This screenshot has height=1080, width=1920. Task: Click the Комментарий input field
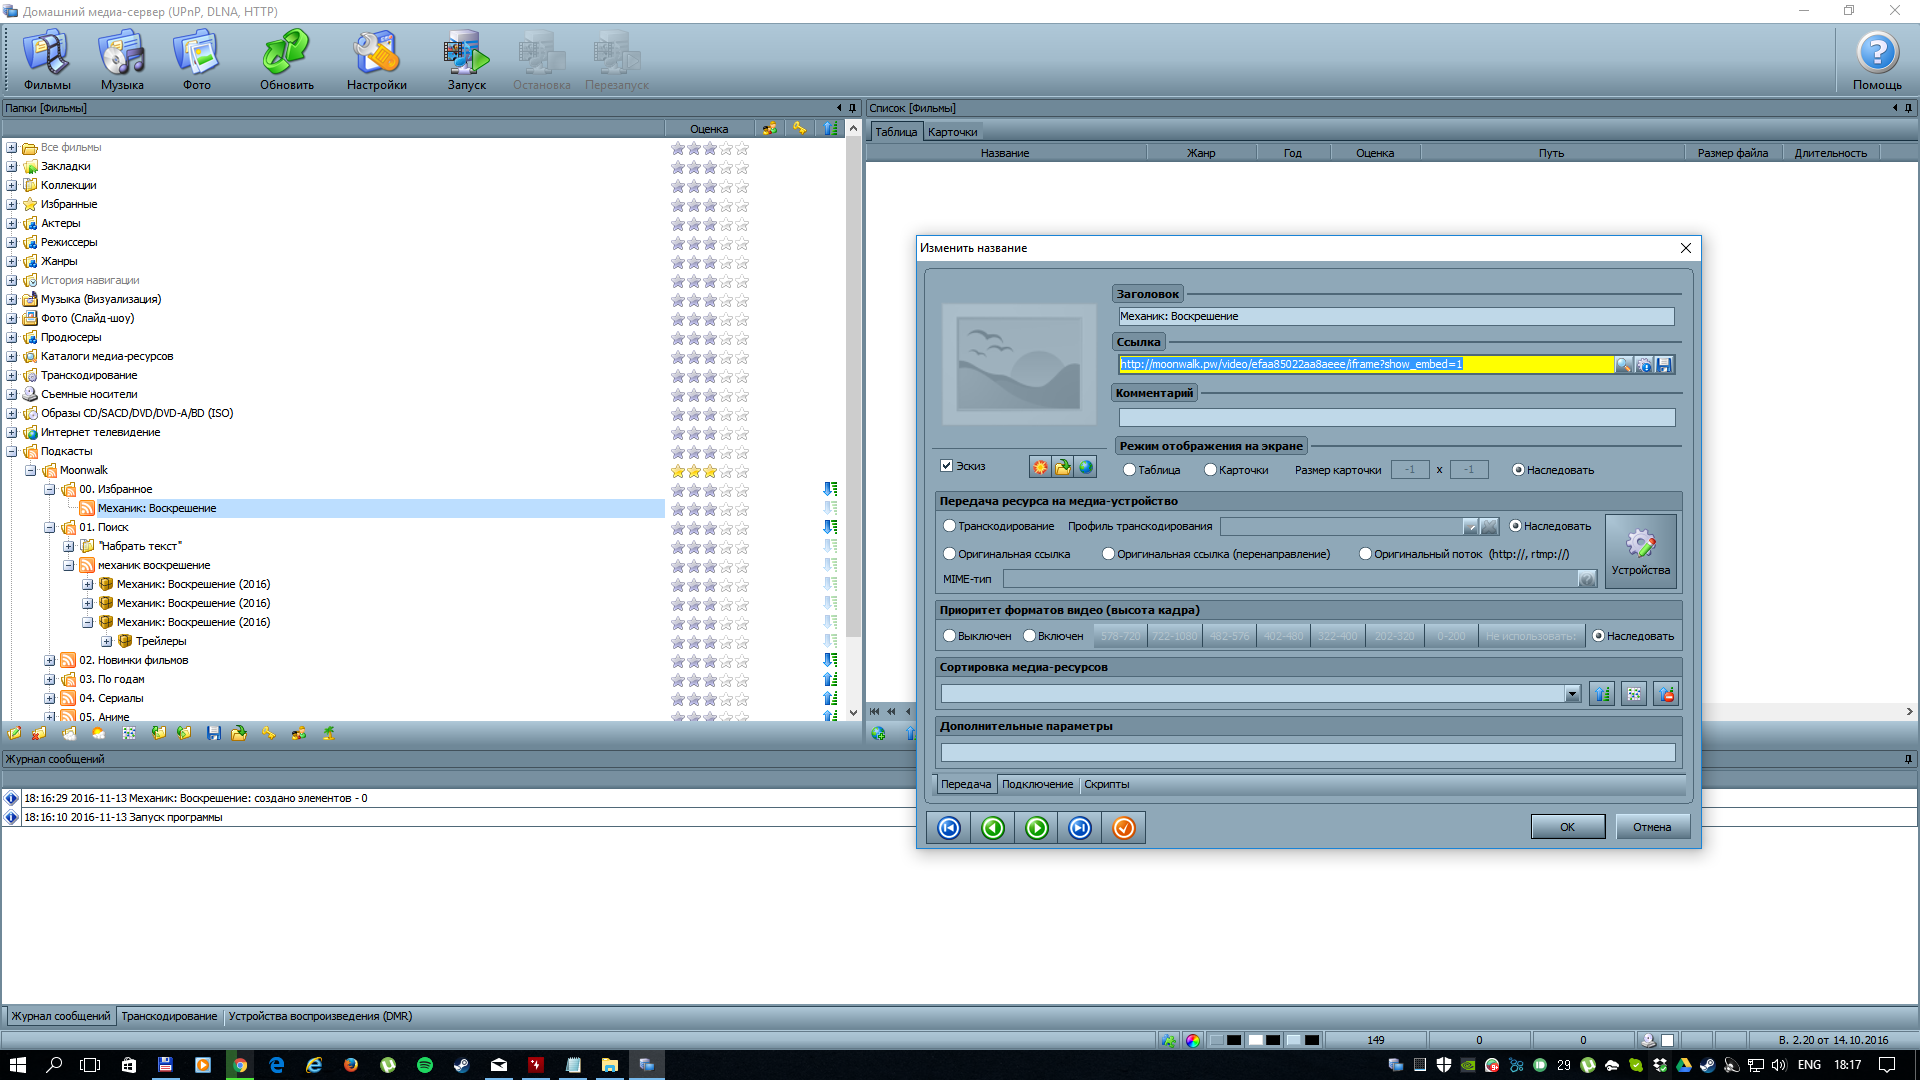[x=1396, y=418]
